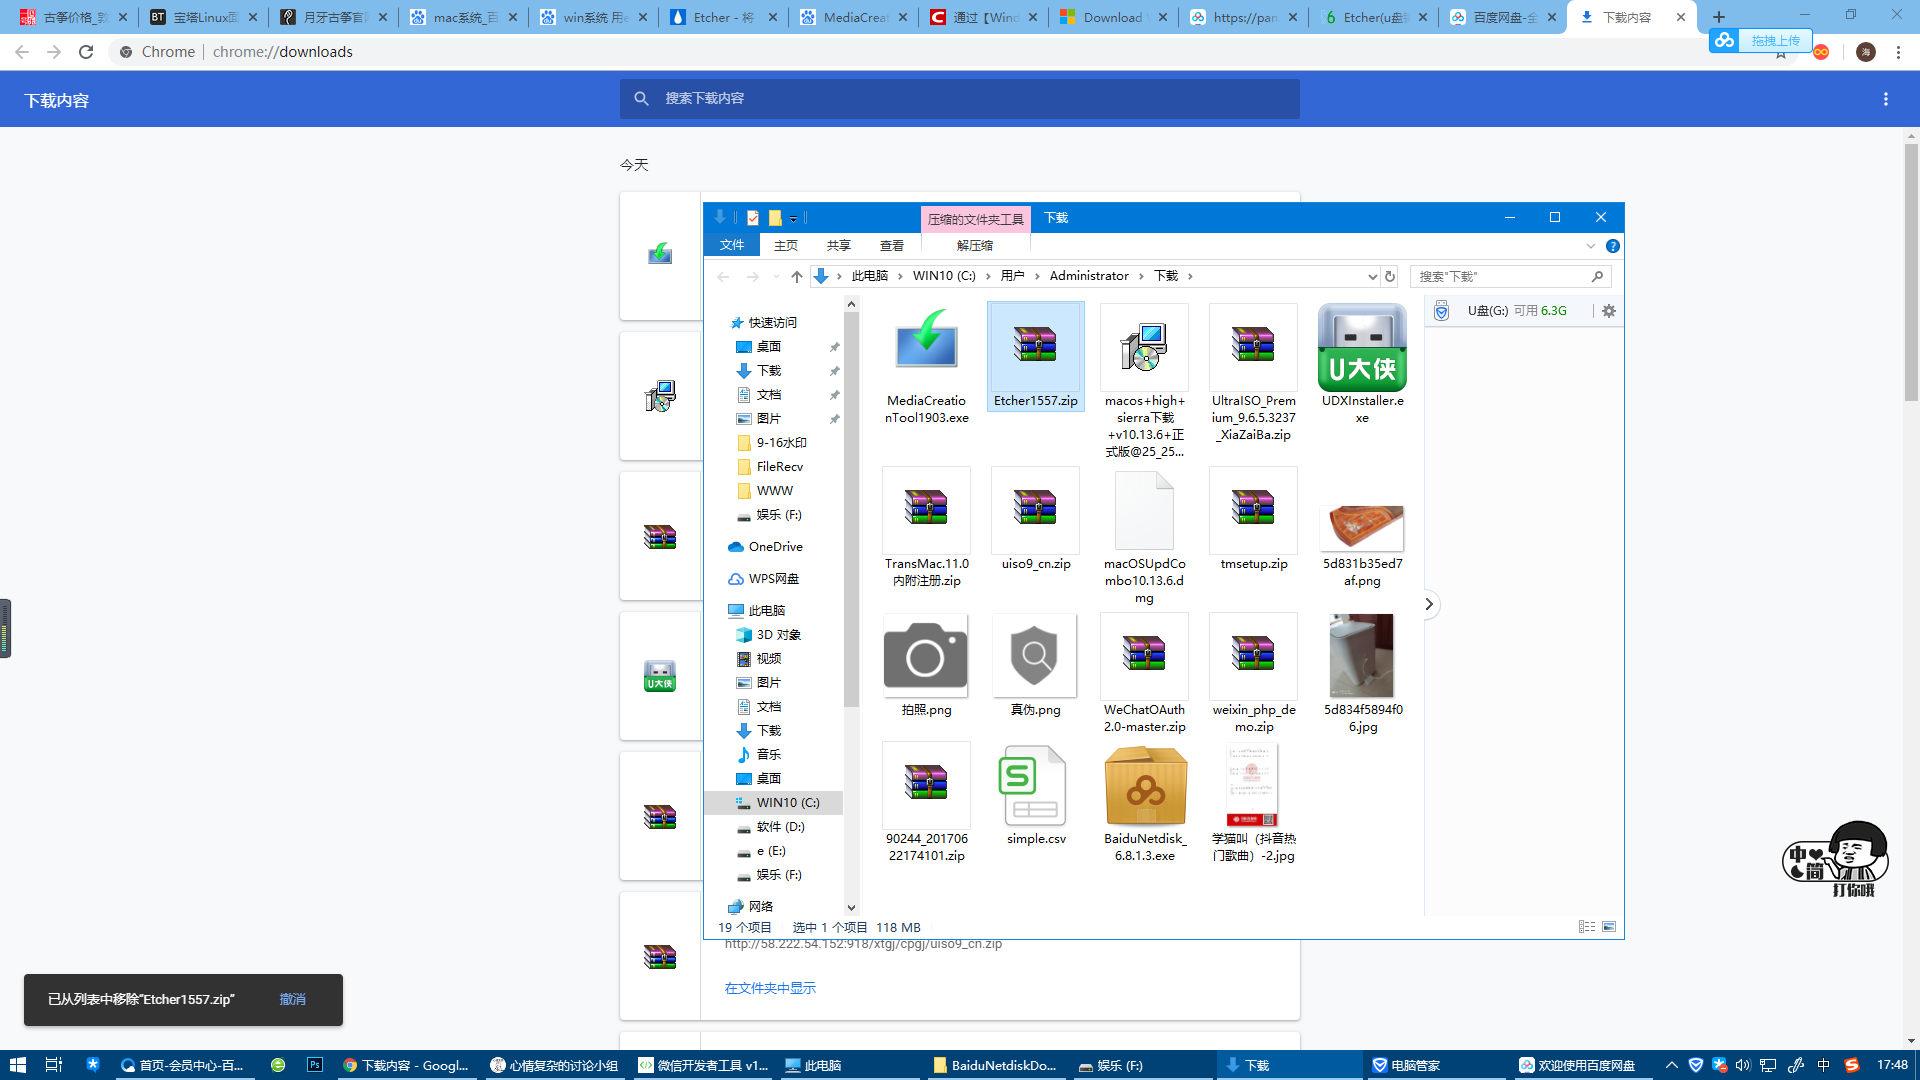Click 在文件夹中显示 link
Screen dimensions: 1920x1080
[x=770, y=988]
